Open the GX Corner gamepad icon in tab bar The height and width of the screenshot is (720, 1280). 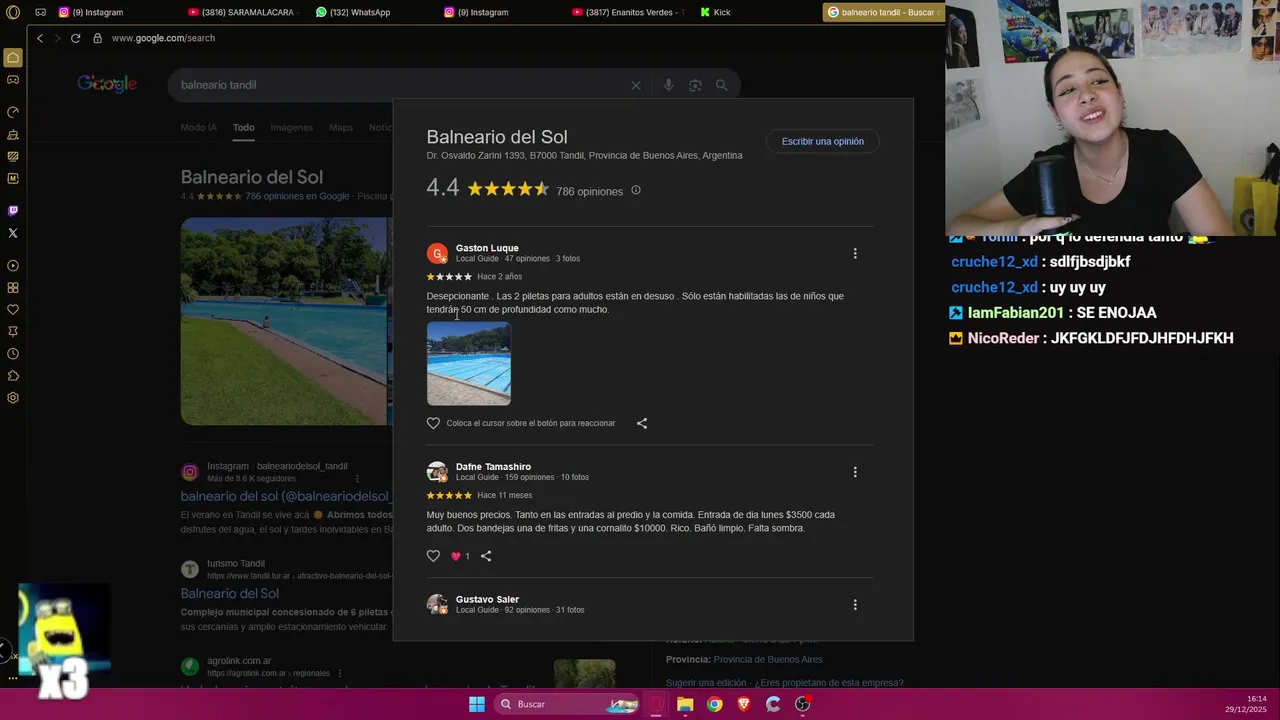[x=40, y=12]
